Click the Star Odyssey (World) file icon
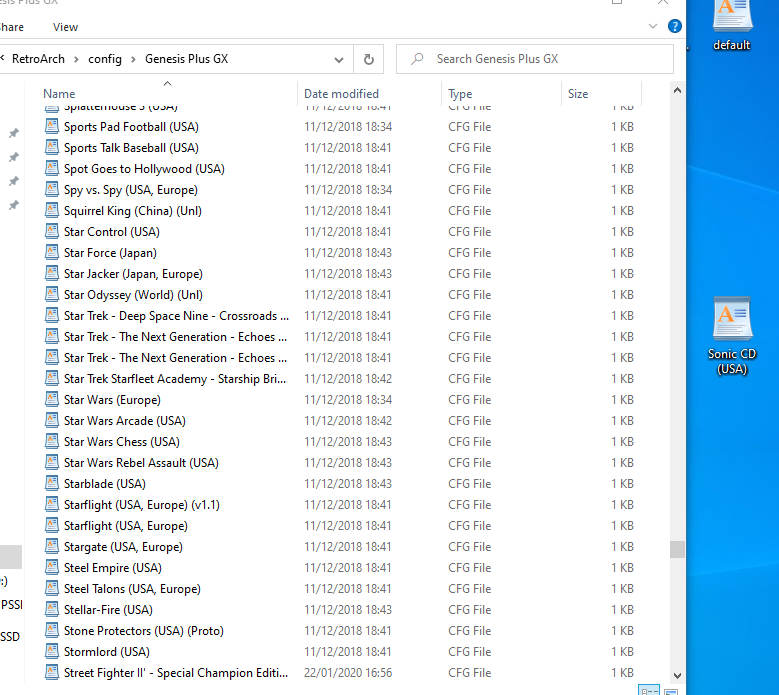The image size is (779, 695). (52, 294)
